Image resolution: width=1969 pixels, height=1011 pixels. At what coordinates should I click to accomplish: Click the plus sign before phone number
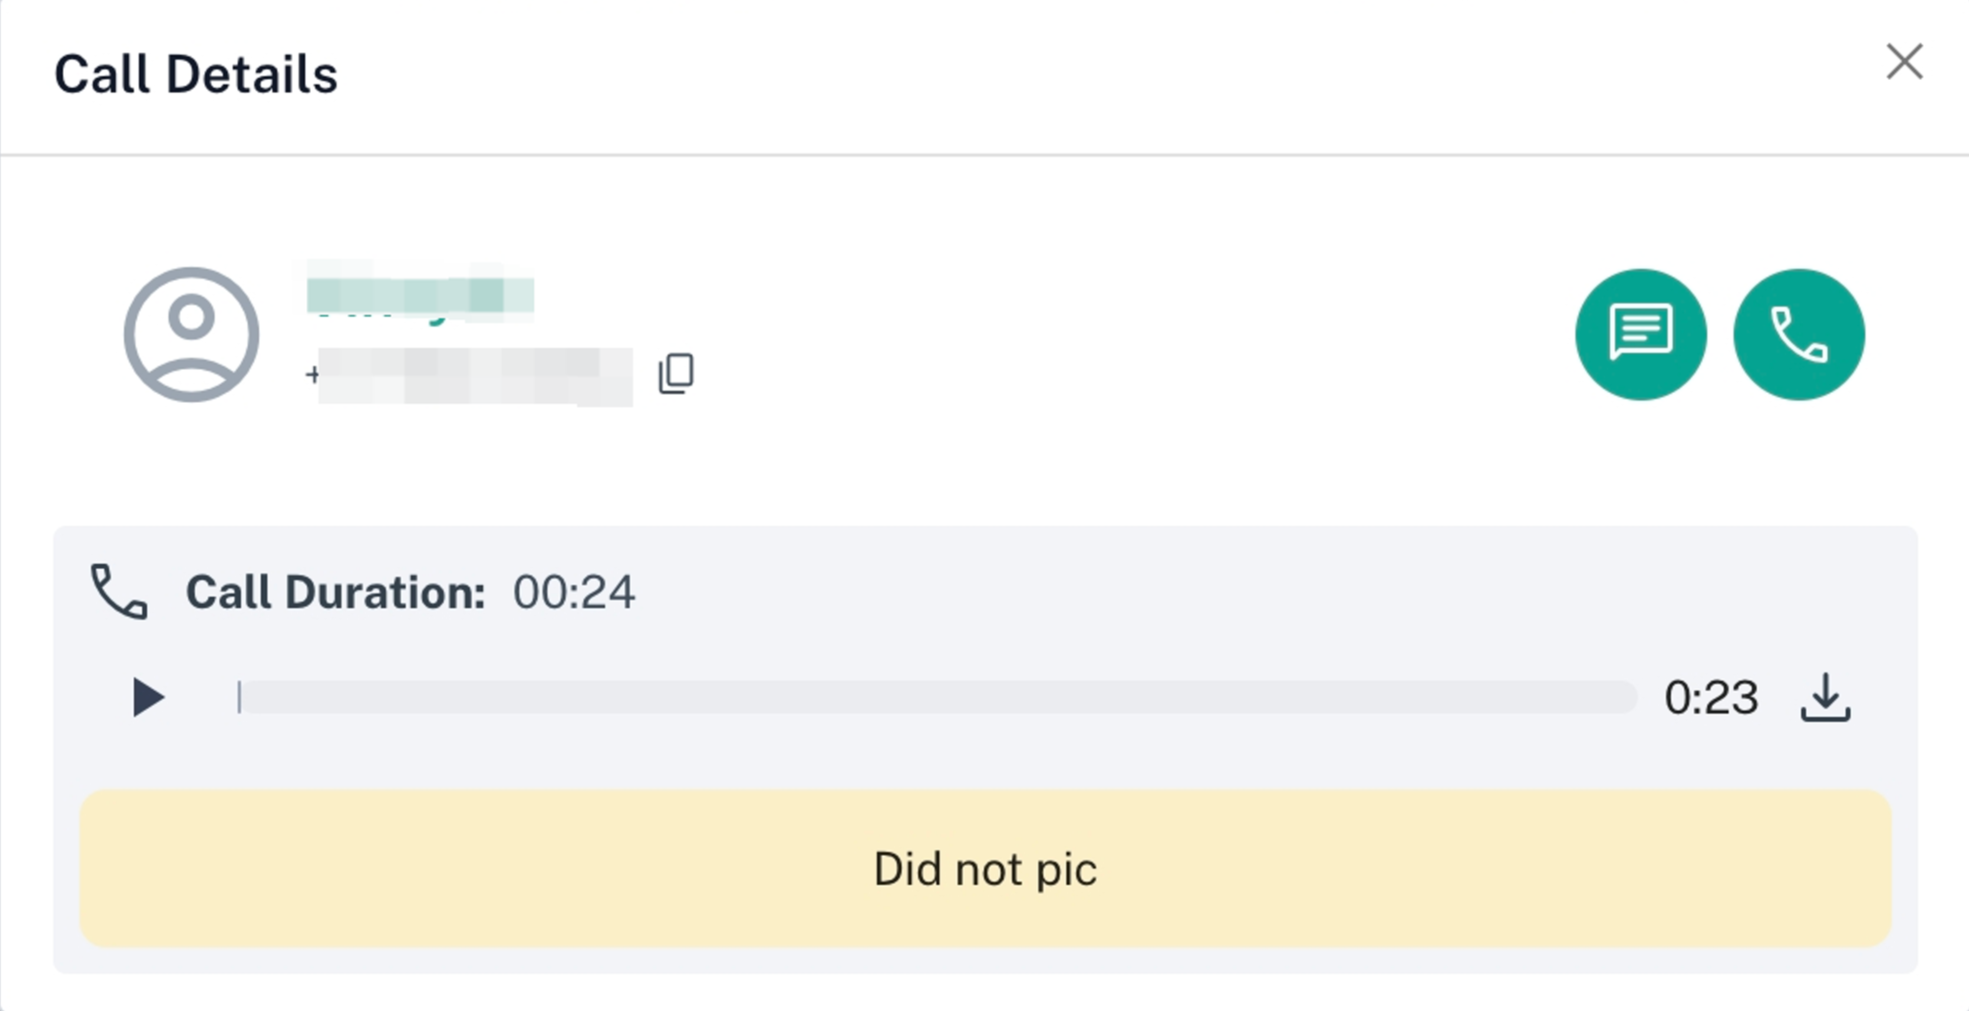pyautogui.click(x=312, y=375)
